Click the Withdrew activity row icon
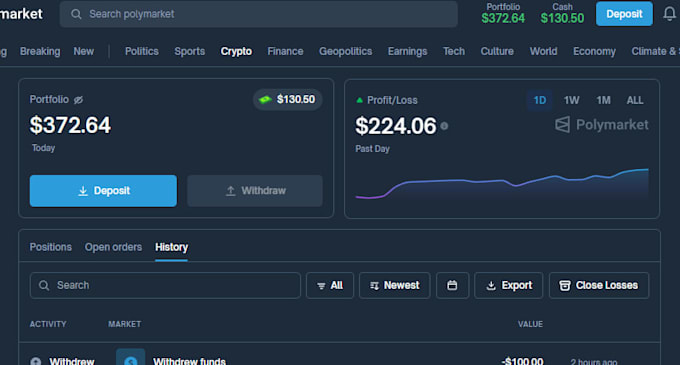 (36, 361)
